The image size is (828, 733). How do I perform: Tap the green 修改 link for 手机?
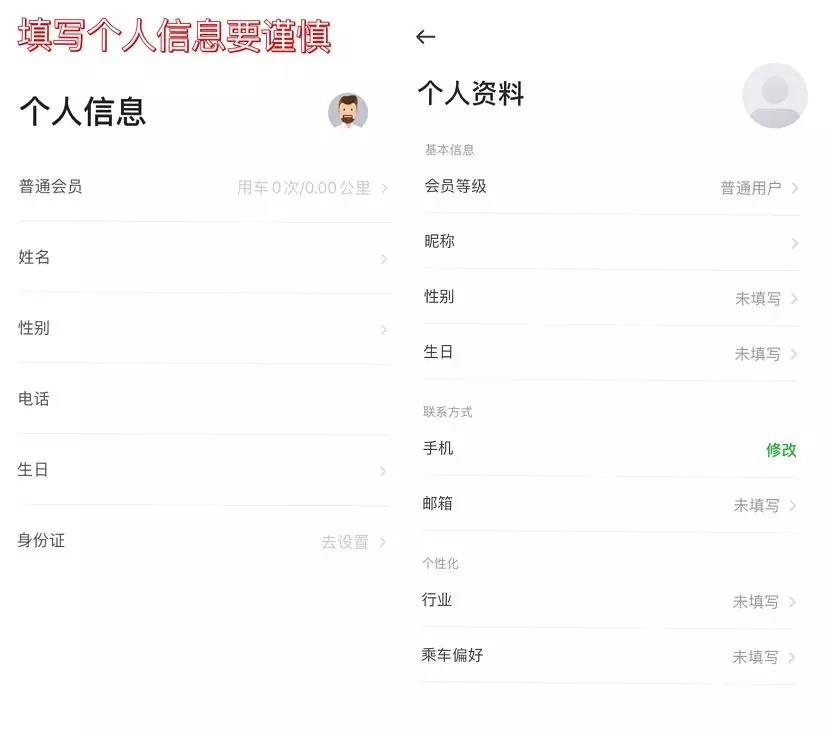click(x=781, y=450)
